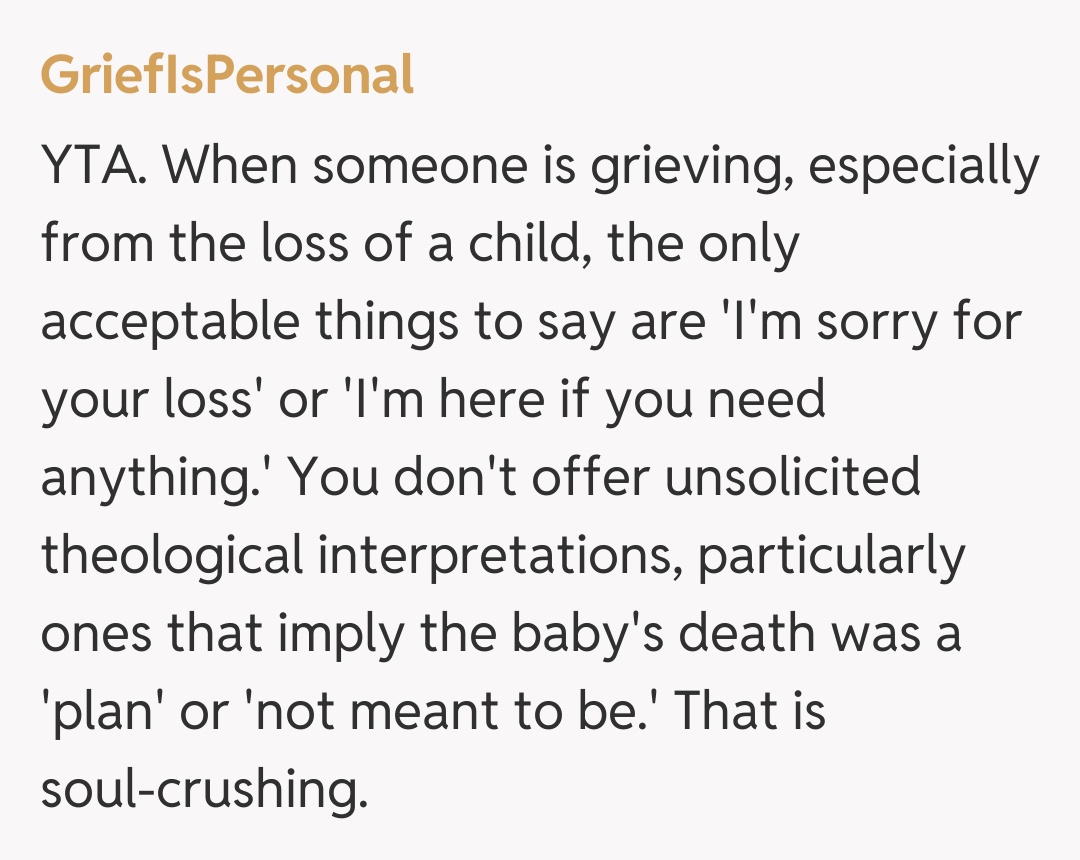Click the word 'acceptable' in the comment
Image resolution: width=1080 pixels, height=860 pixels.
[169, 320]
